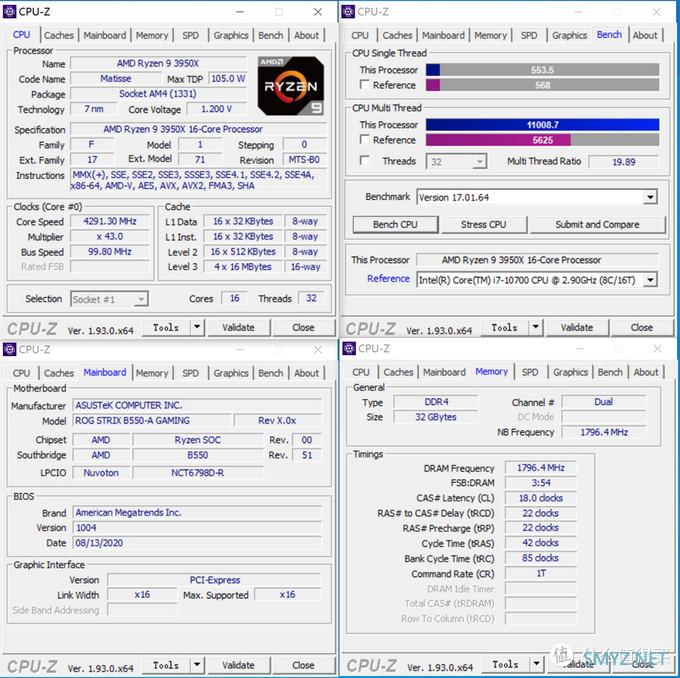Click the LPCIO chip value NCT6798D-R
Viewport: 680px width, 678px height.
pos(198,472)
